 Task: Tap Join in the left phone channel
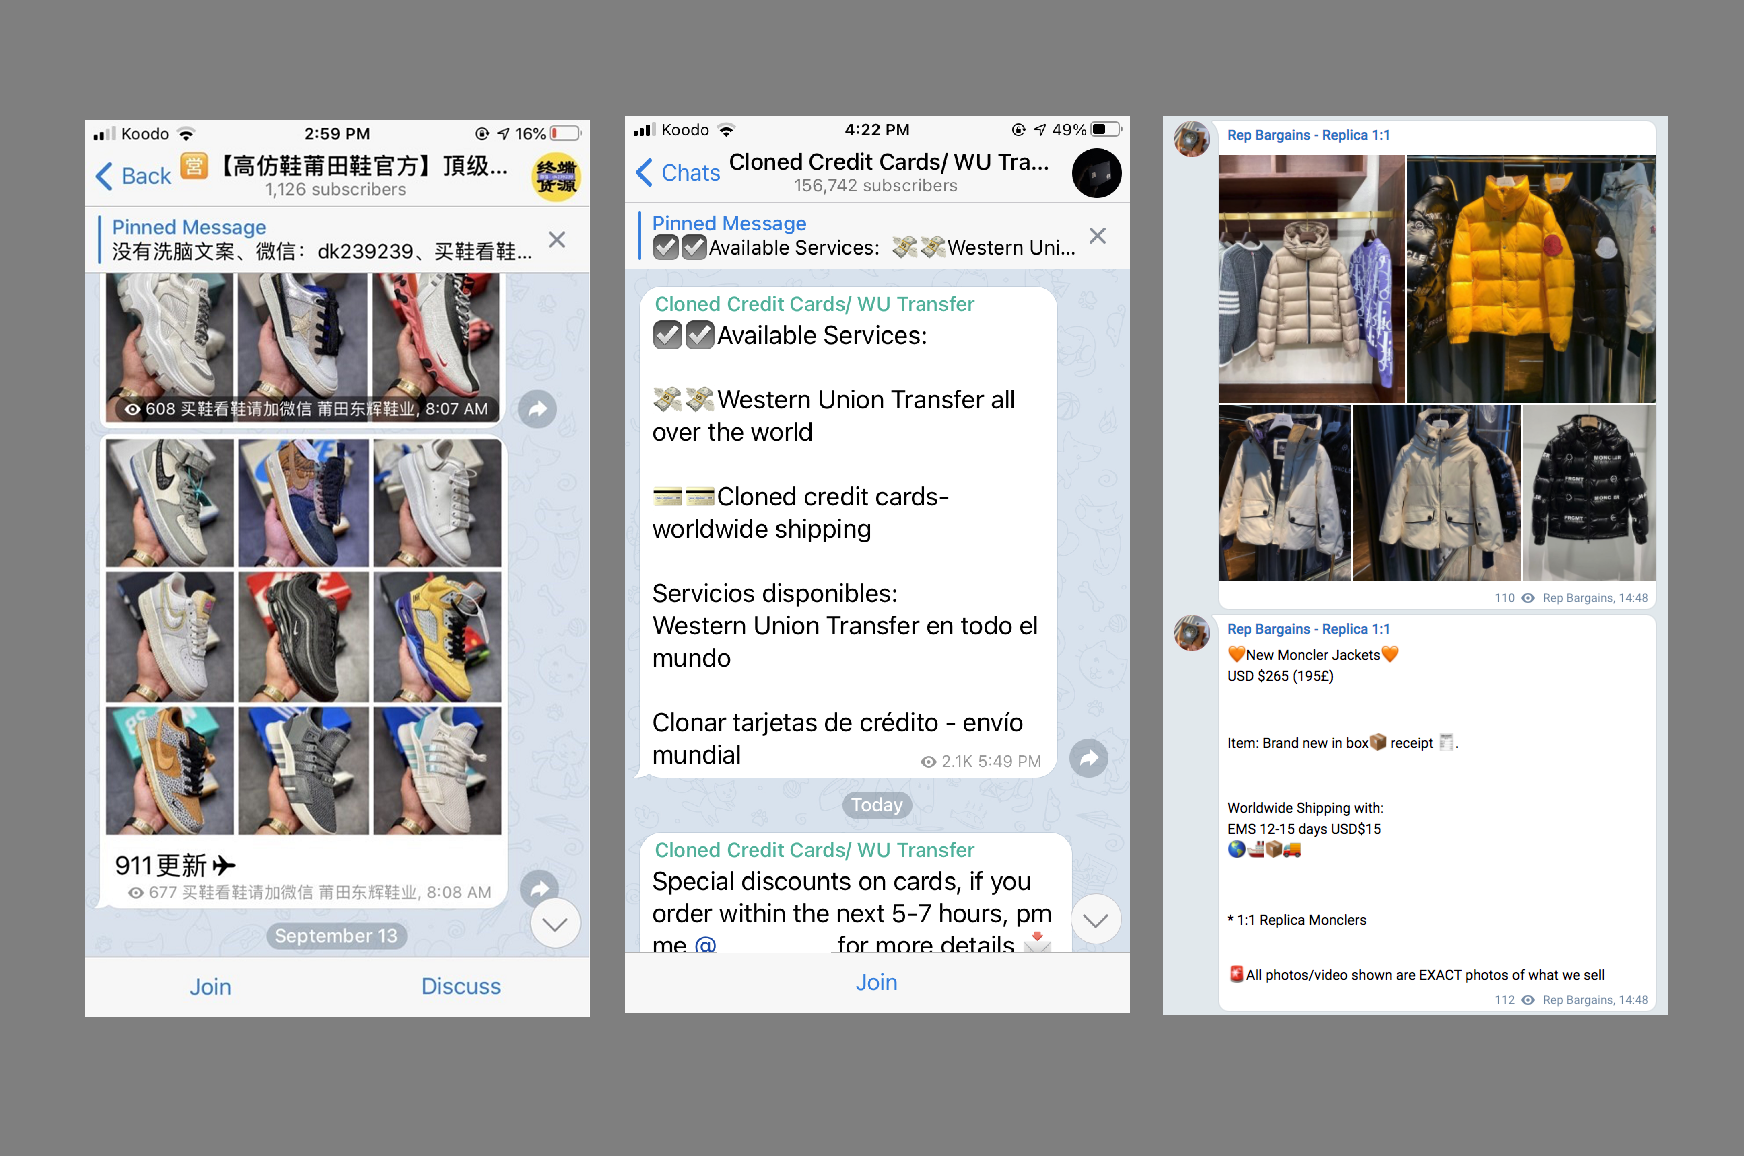click(x=210, y=987)
